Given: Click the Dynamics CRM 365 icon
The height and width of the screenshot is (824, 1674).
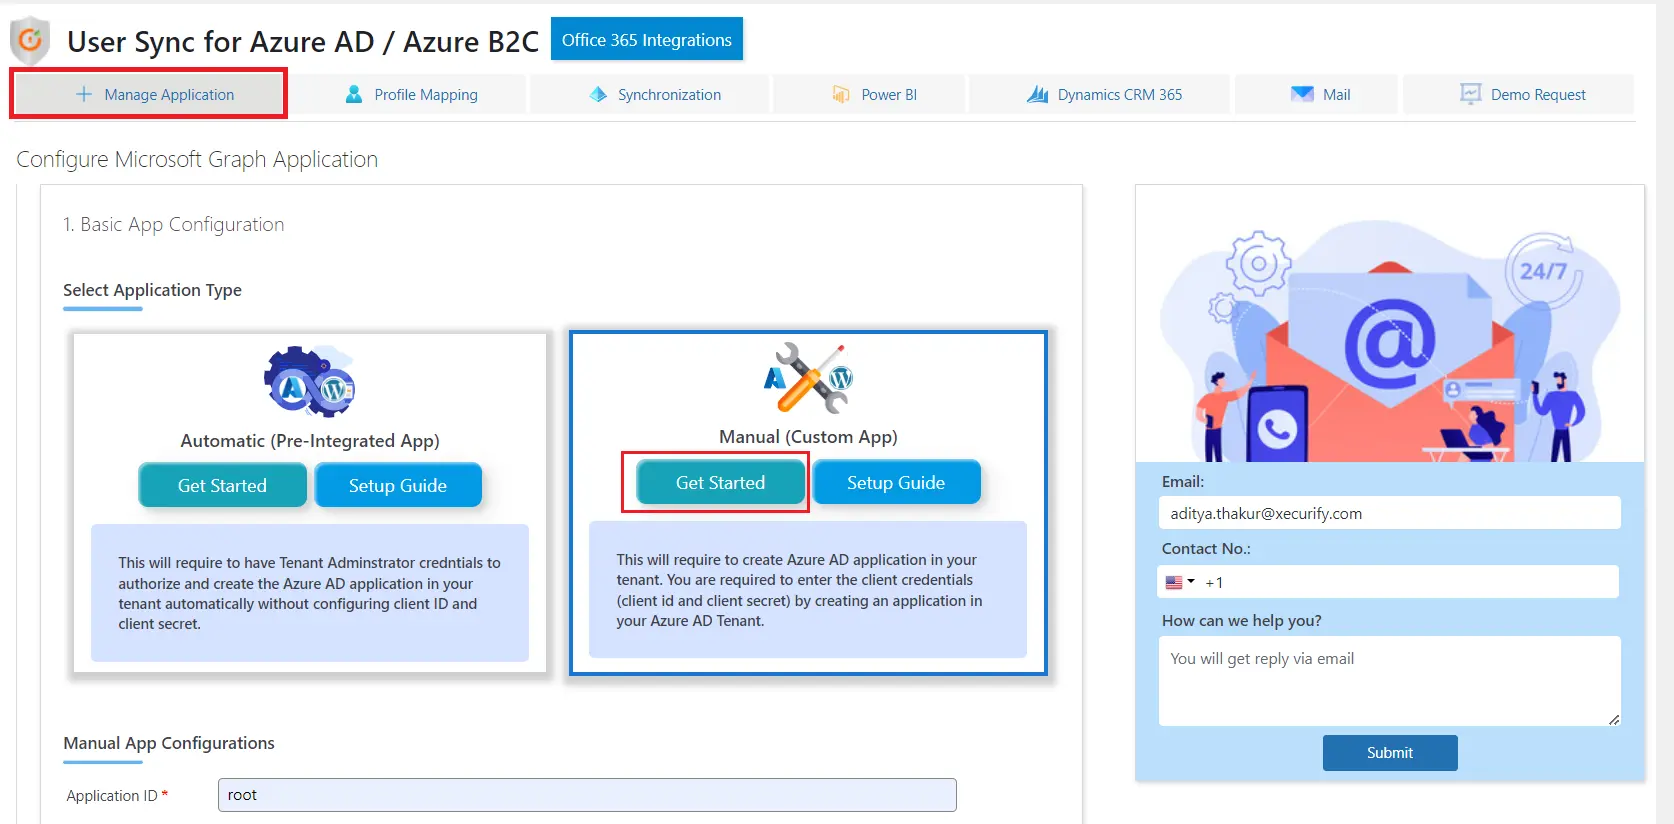Looking at the screenshot, I should (x=1038, y=94).
